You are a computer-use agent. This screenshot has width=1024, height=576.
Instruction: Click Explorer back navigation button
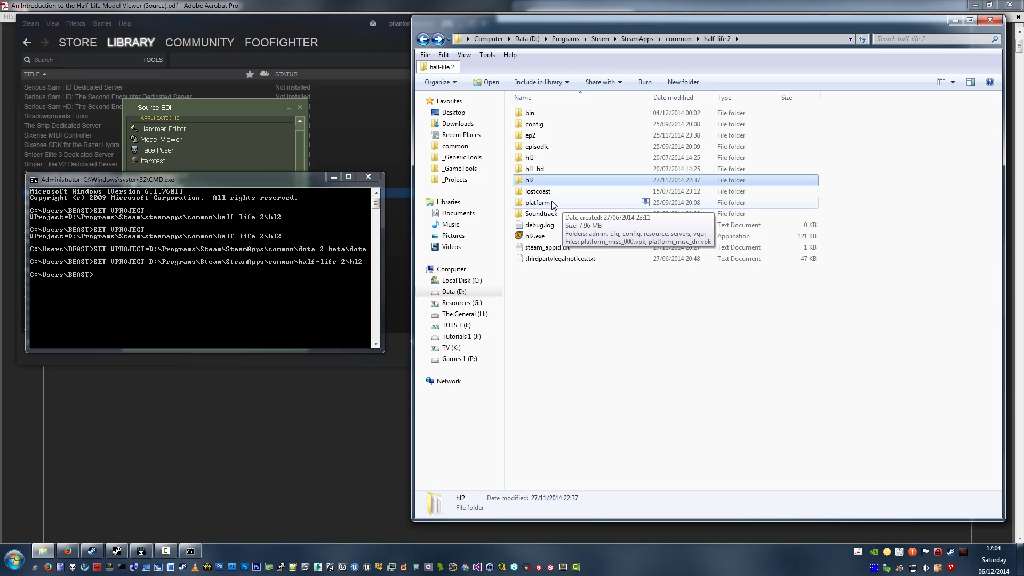(424, 39)
